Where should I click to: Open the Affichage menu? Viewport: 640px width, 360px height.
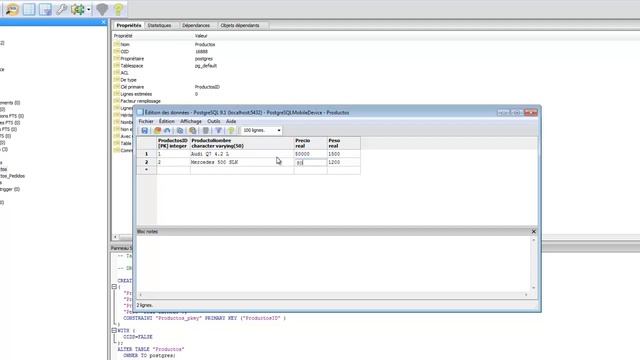[x=191, y=121]
